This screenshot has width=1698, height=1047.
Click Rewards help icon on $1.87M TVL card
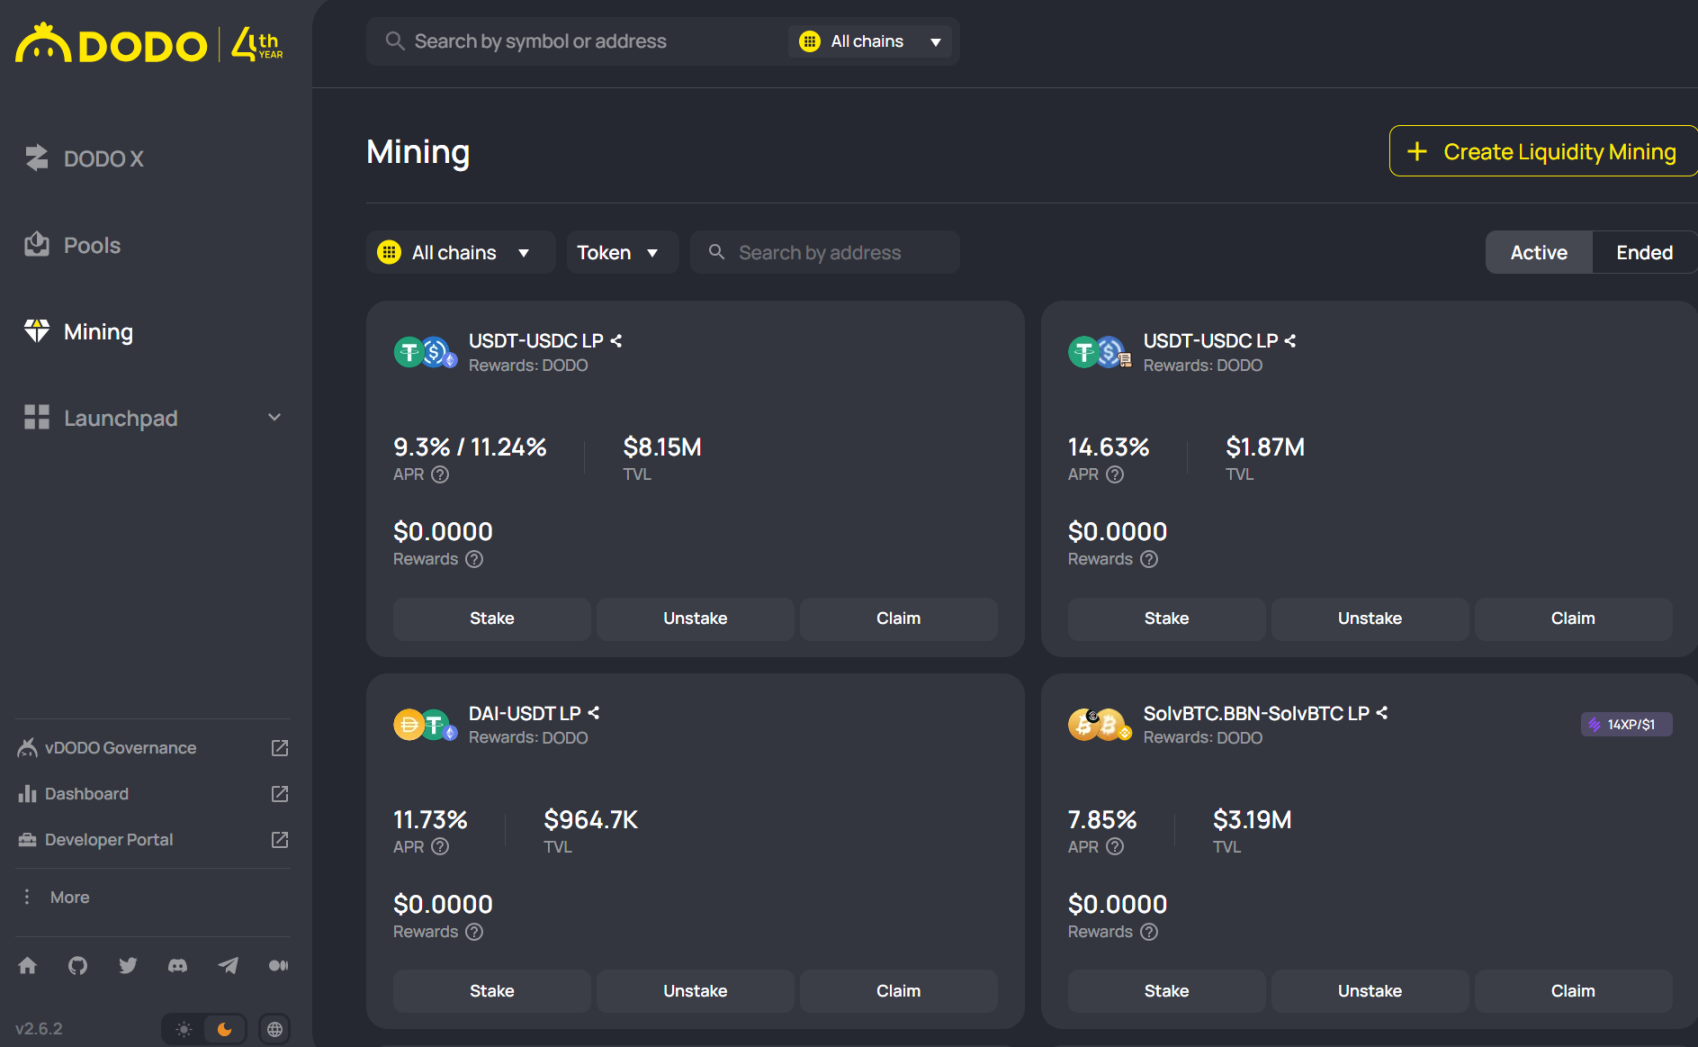[1149, 559]
